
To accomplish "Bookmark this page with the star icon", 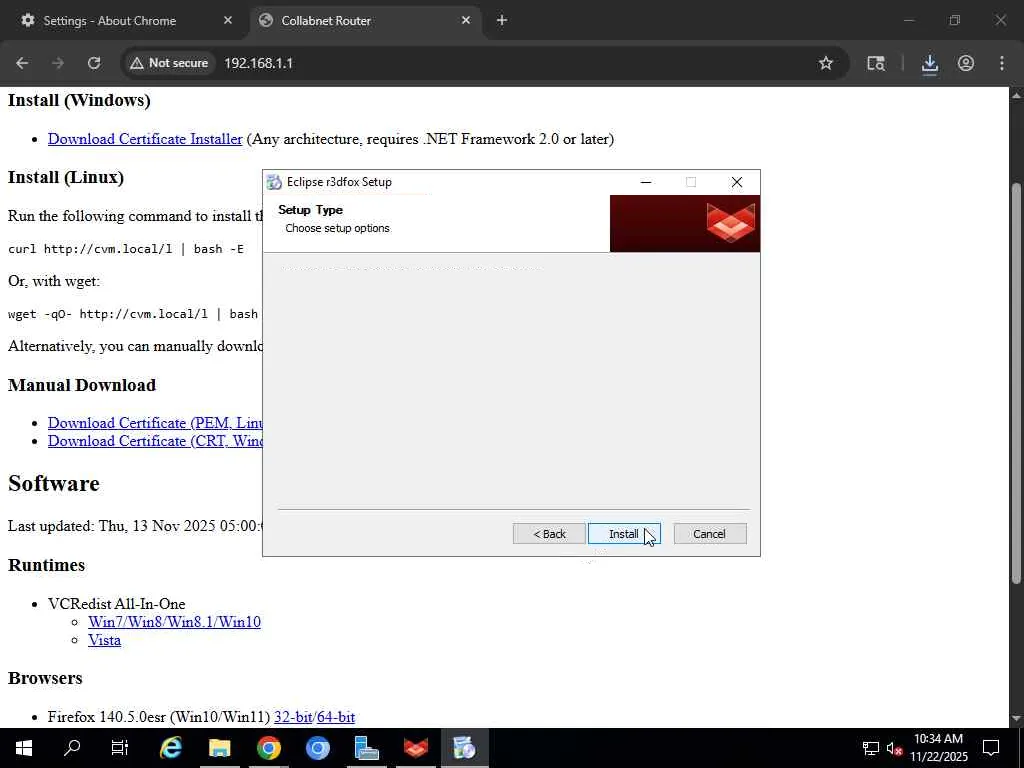I will point(825,63).
